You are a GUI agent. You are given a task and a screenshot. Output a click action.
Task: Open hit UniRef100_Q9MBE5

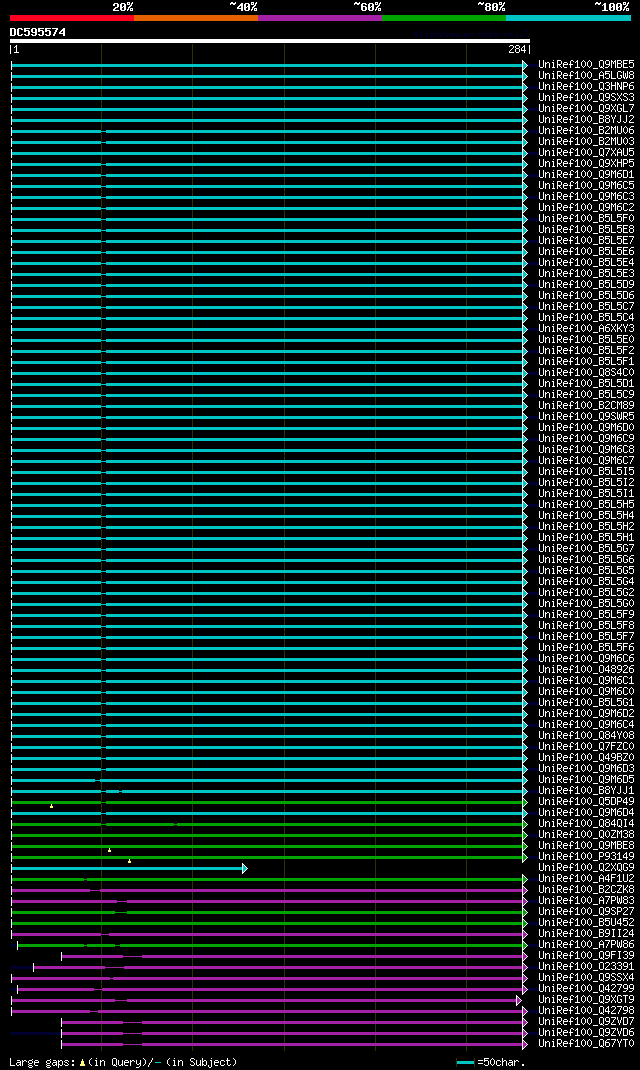[x=586, y=65]
